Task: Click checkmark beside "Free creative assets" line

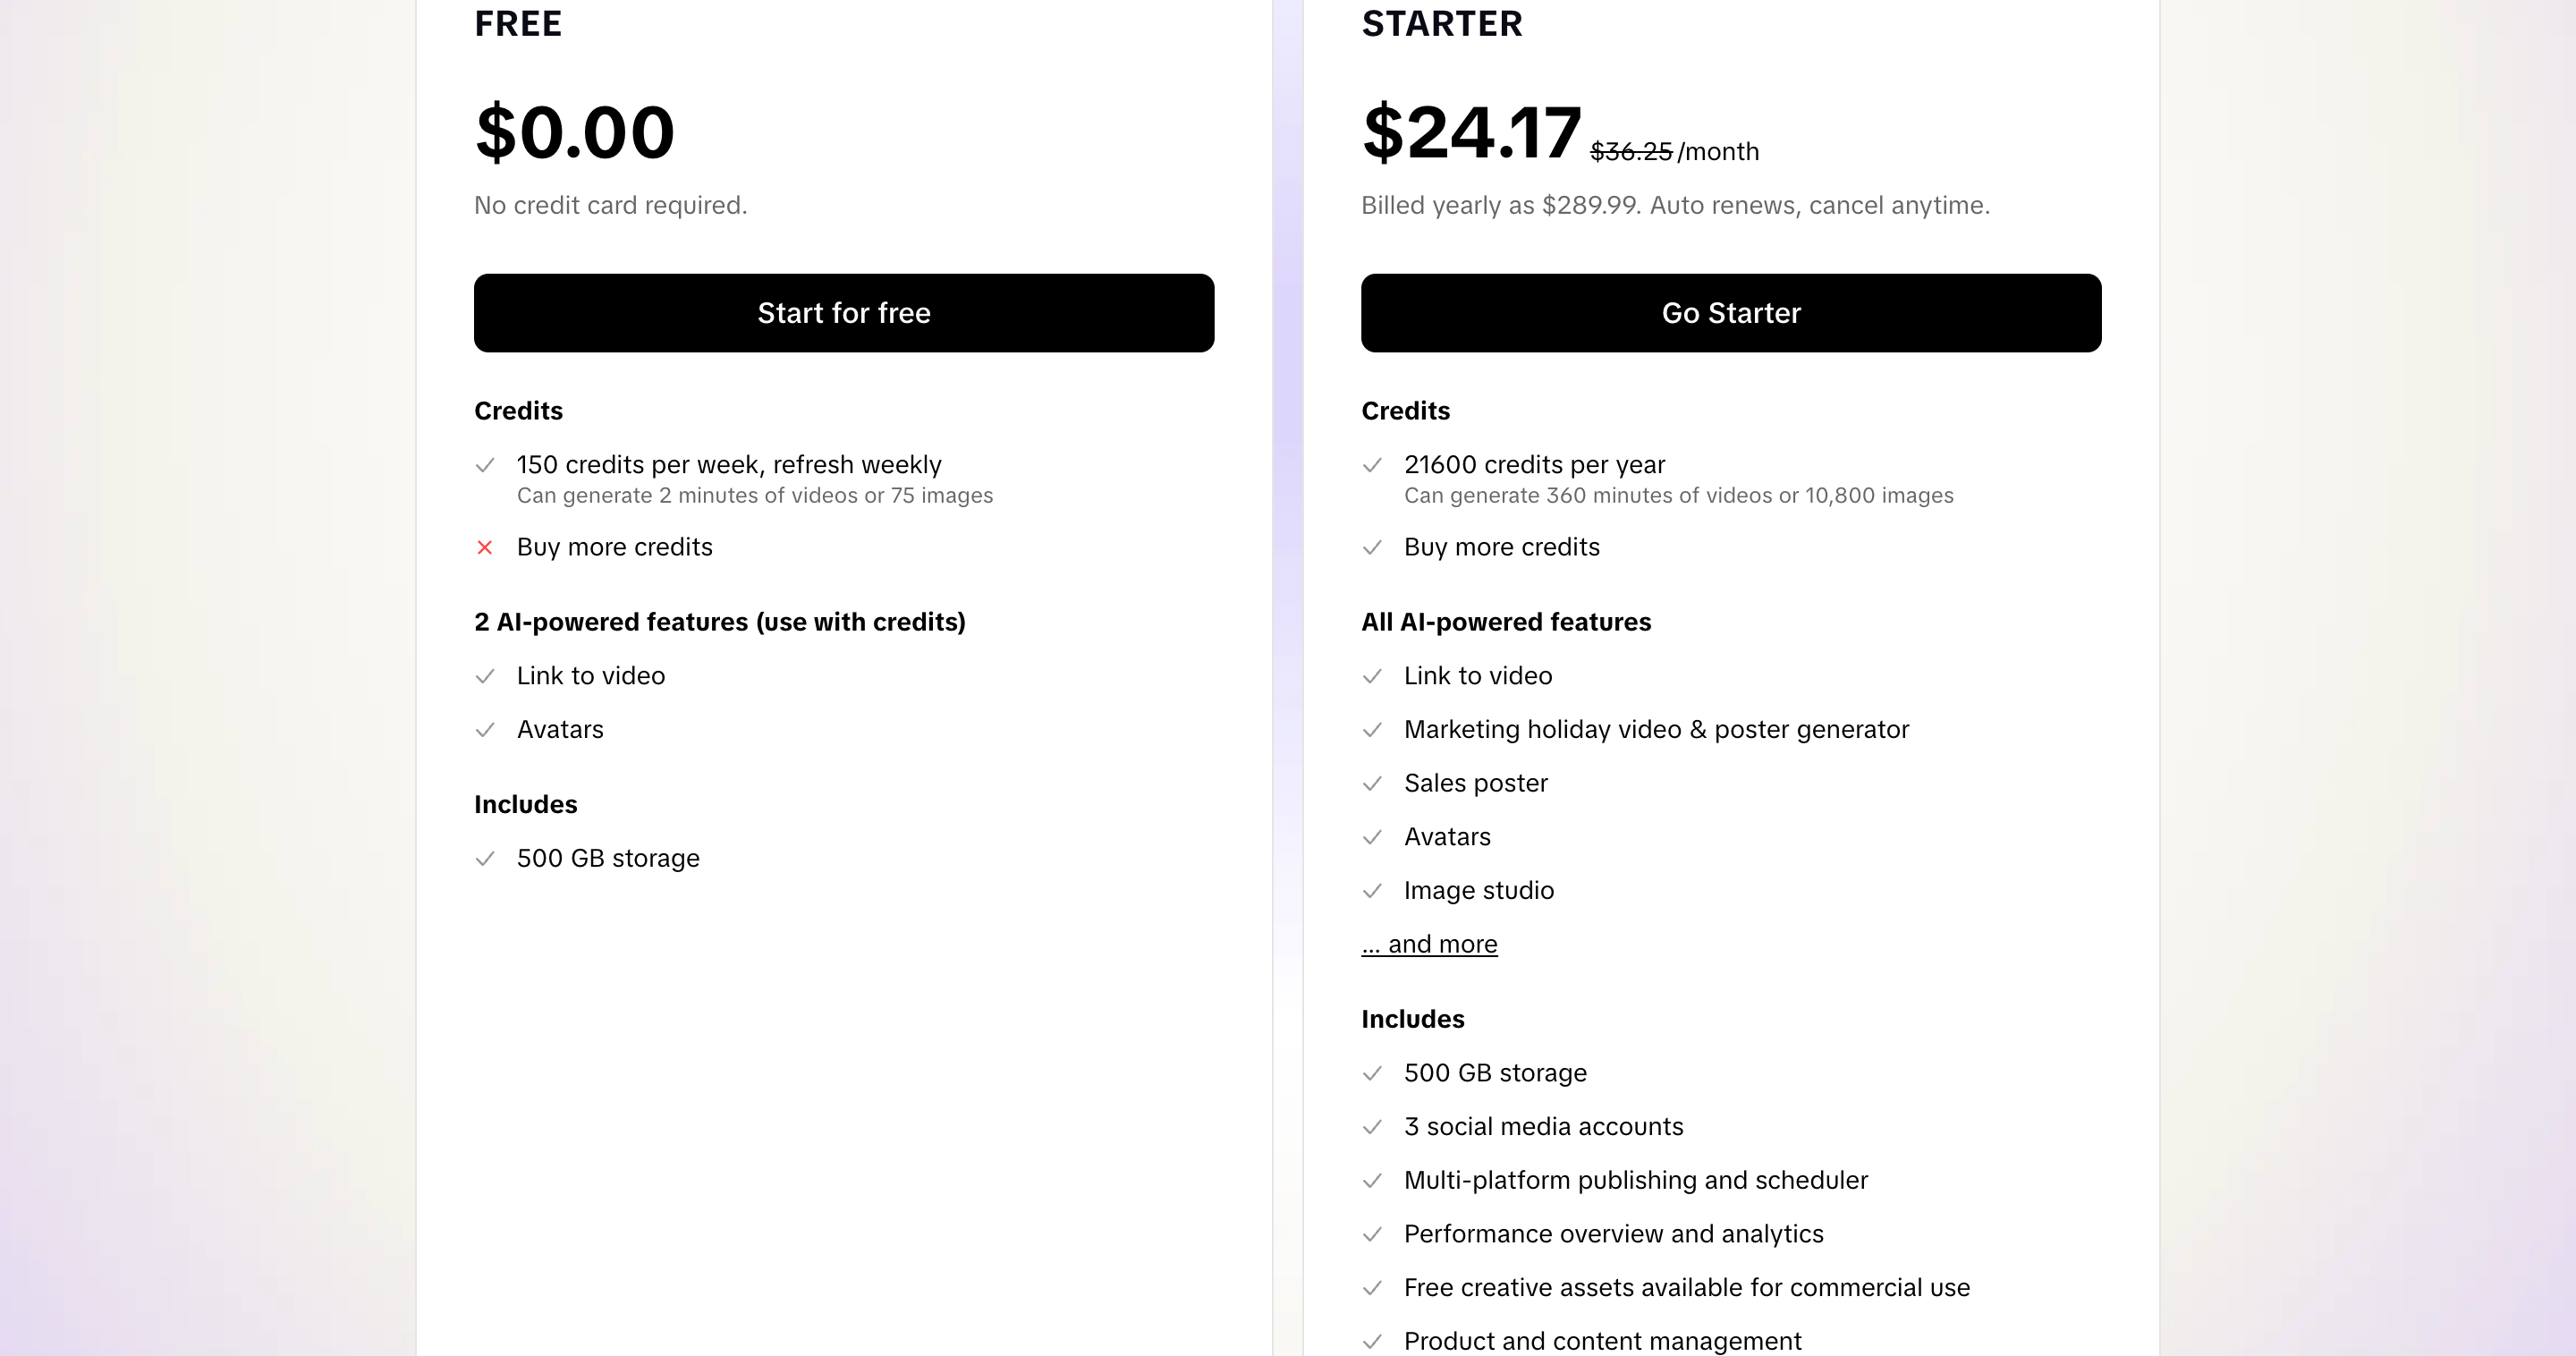Action: 1372,1288
